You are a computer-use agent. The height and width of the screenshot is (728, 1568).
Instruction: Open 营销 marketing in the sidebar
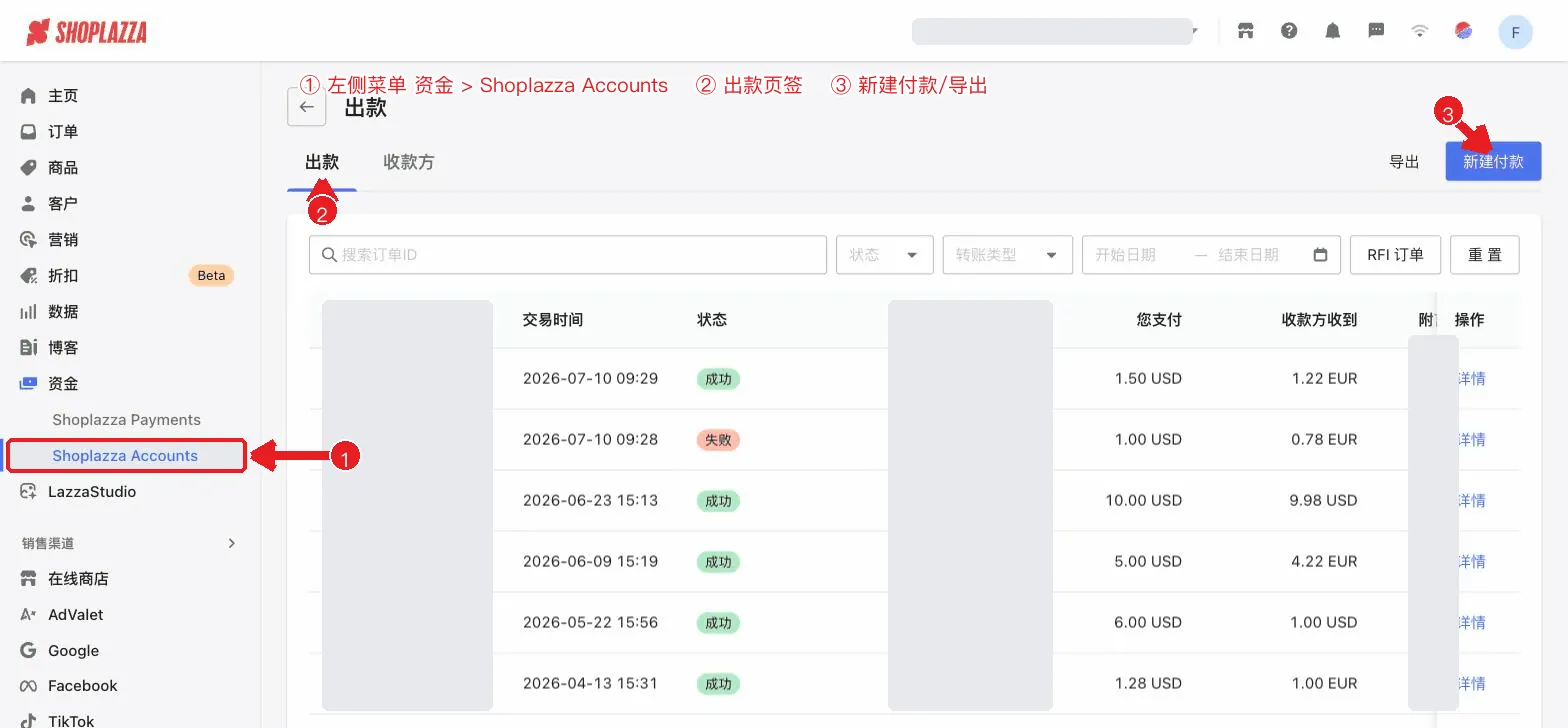[63, 240]
